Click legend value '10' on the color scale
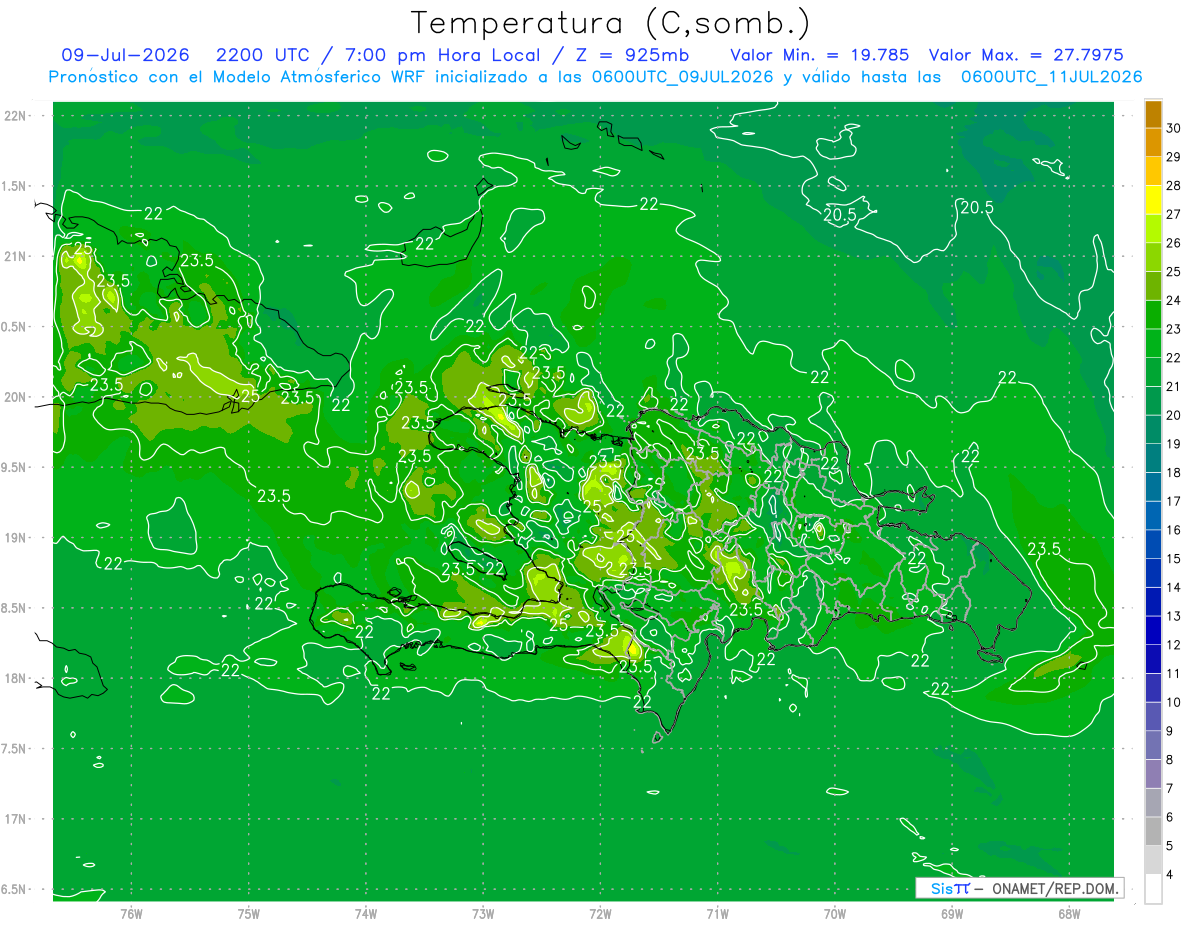Screen dimensions: 1200x927 [1173, 702]
